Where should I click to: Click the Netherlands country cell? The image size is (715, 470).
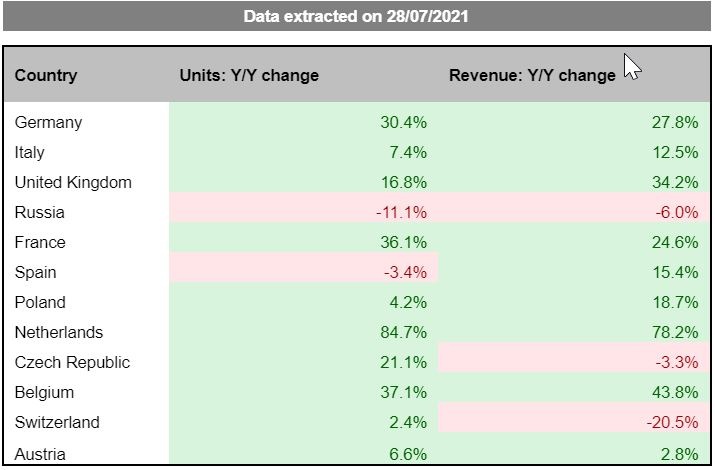point(59,332)
